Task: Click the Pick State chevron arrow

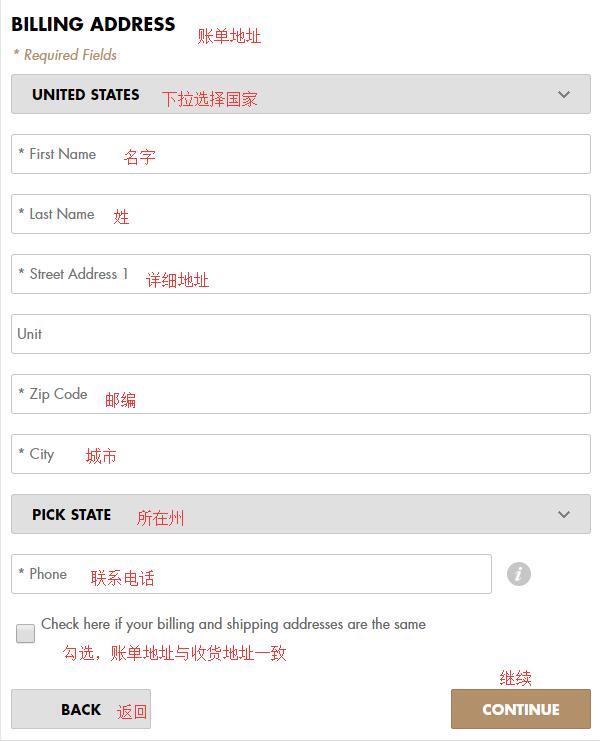Action: pyautogui.click(x=563, y=514)
